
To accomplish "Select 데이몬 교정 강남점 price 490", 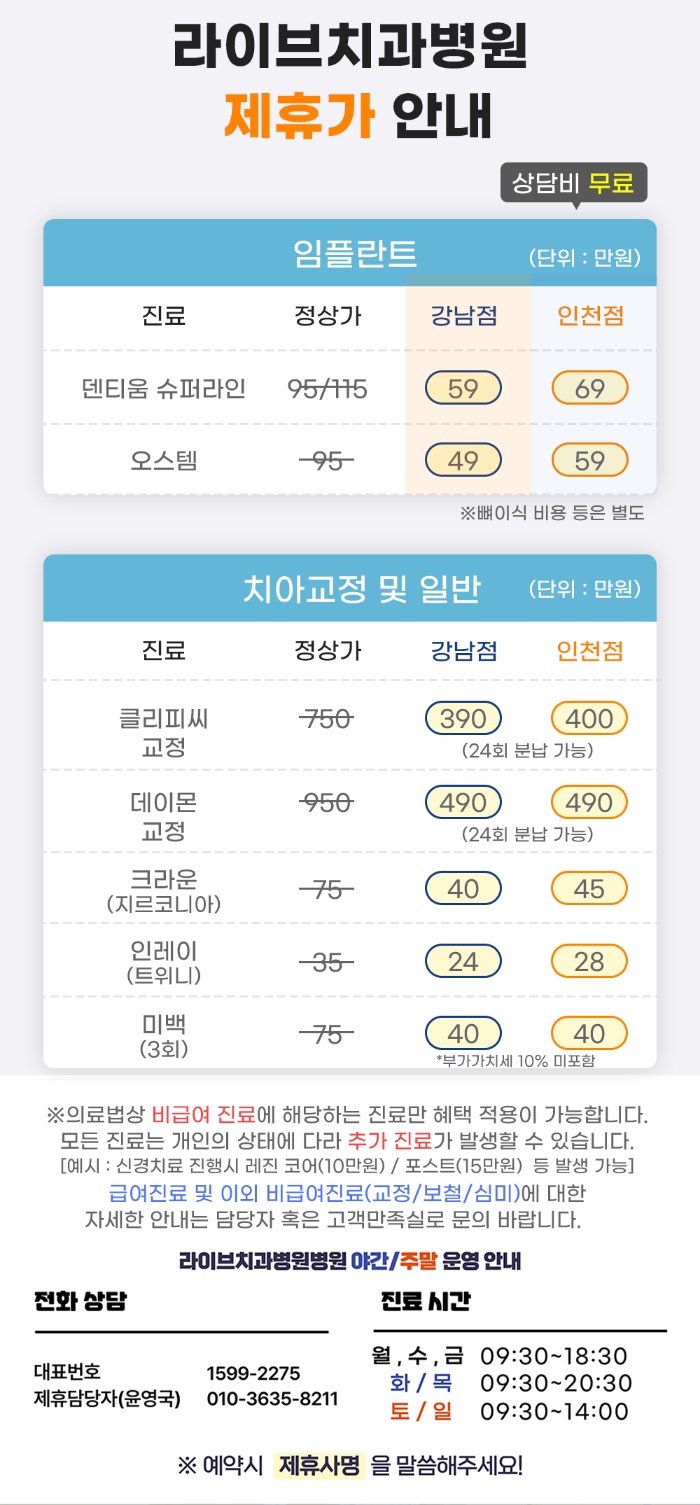I will point(463,802).
